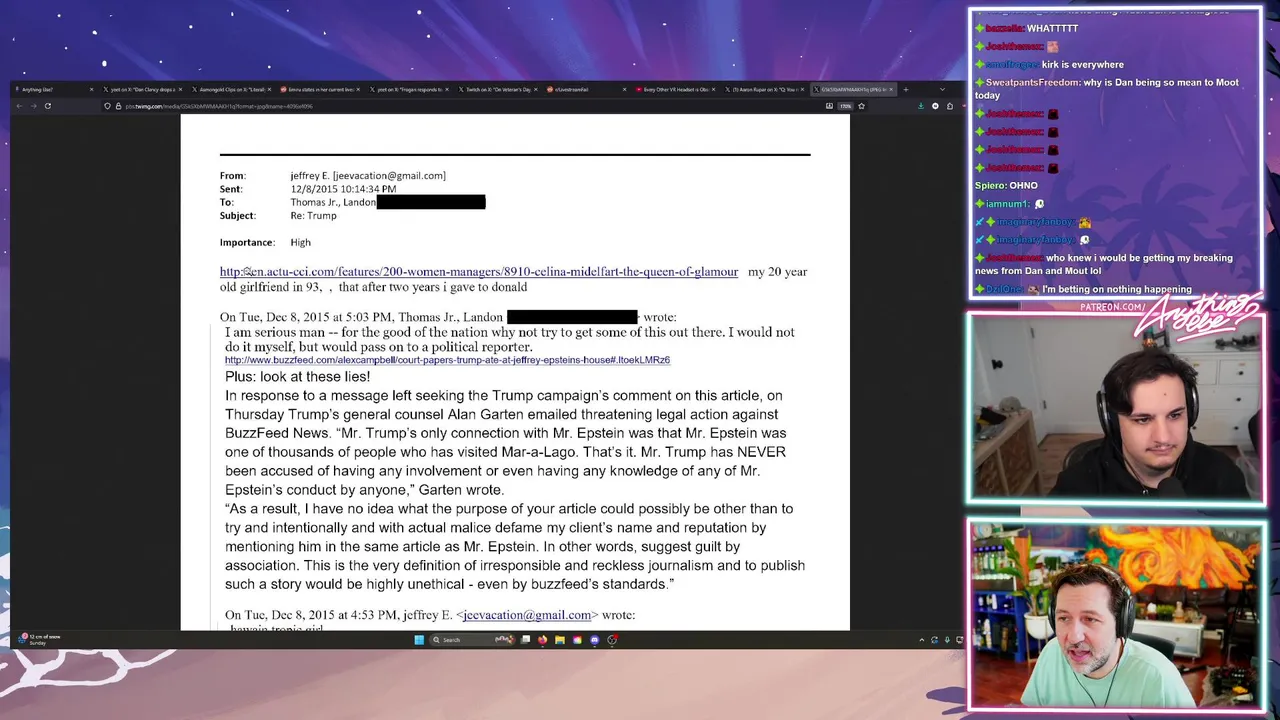Close the 'Anything Else?' tab
The image size is (1280, 720).
point(91,89)
